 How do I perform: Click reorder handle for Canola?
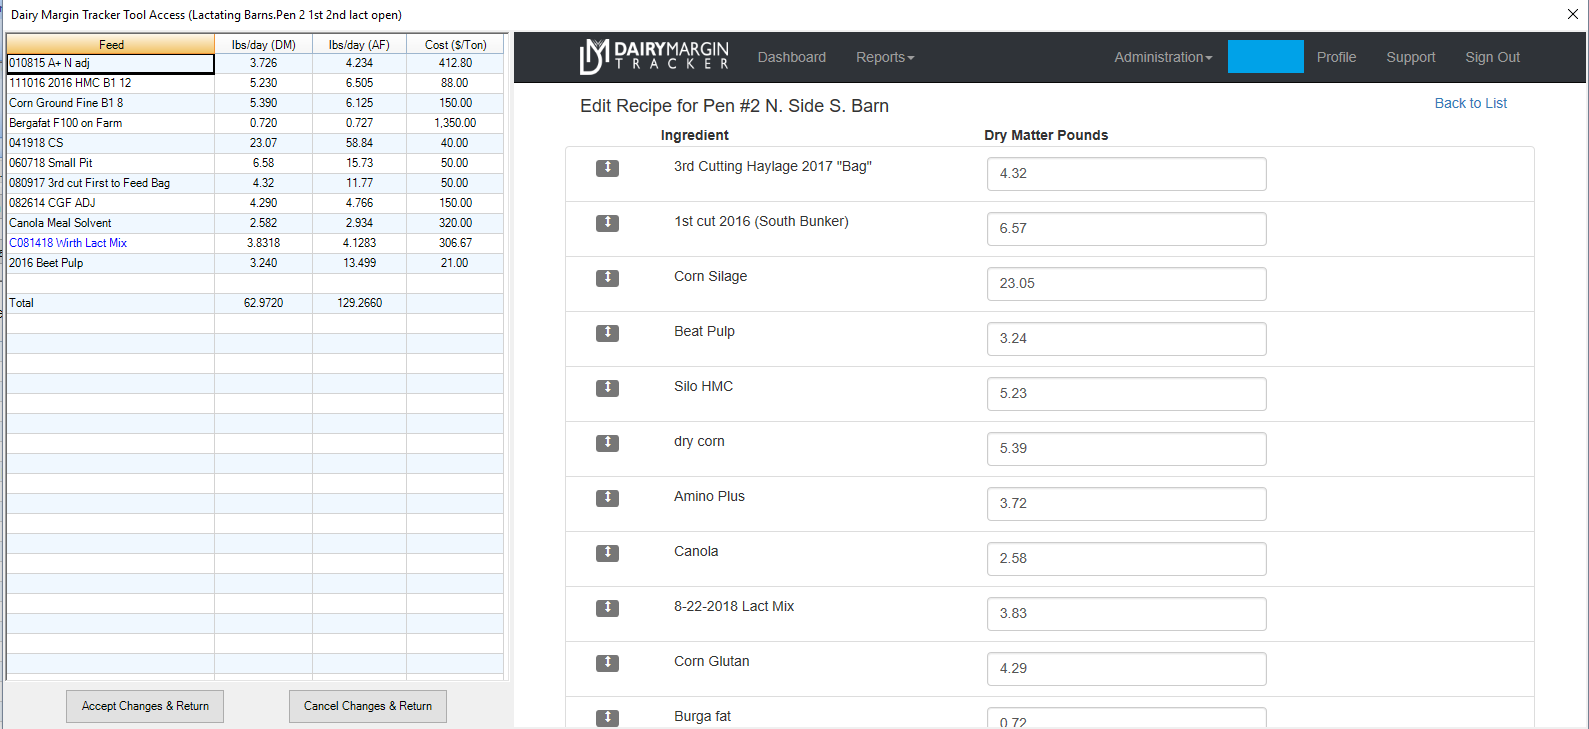click(x=607, y=553)
